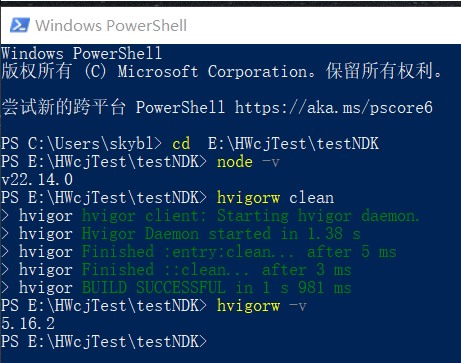The image size is (461, 363).
Task: Click the hvigorw clean command
Action: [x=275, y=198]
